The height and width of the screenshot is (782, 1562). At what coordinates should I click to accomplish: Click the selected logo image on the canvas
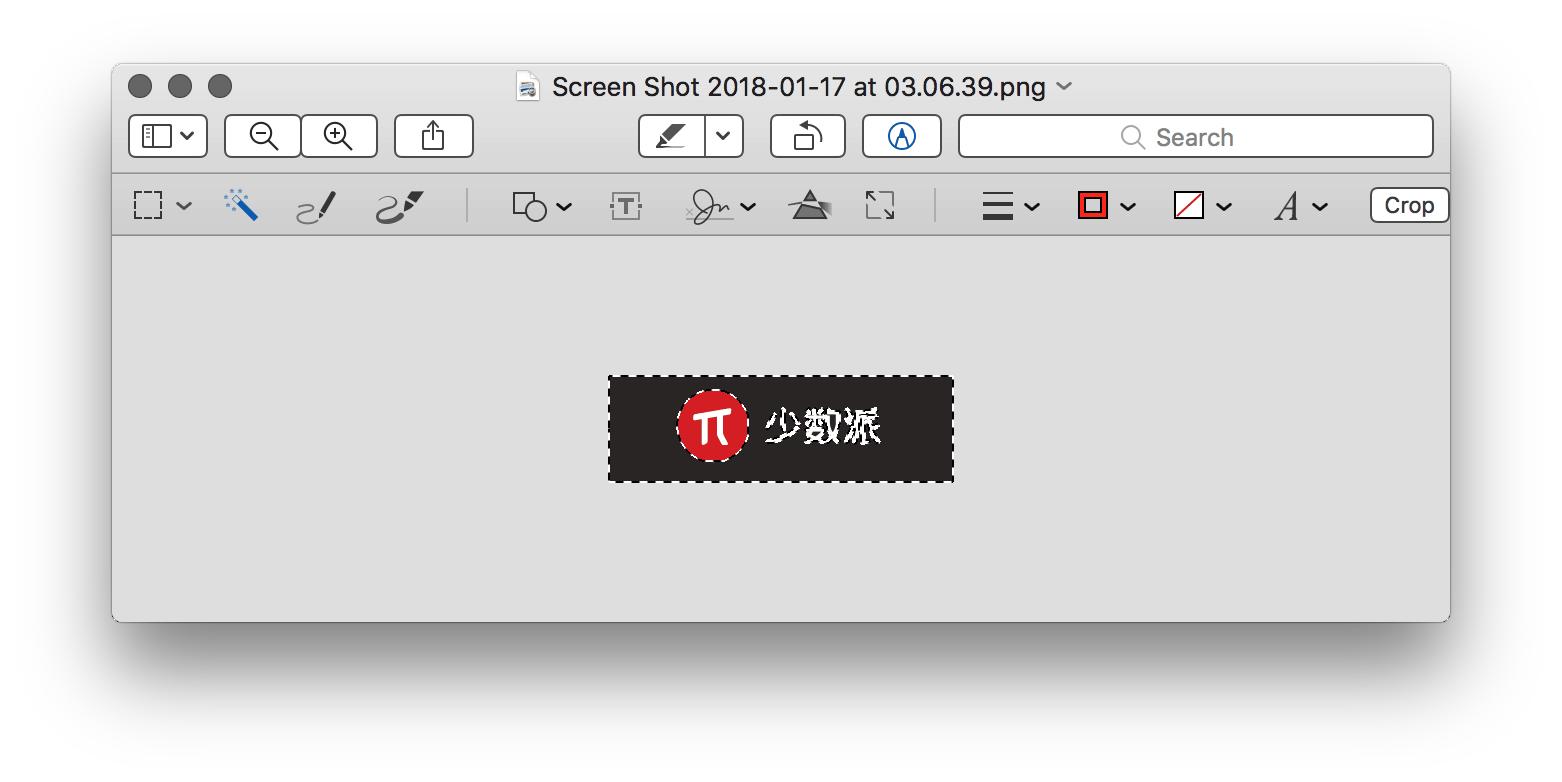pos(781,428)
